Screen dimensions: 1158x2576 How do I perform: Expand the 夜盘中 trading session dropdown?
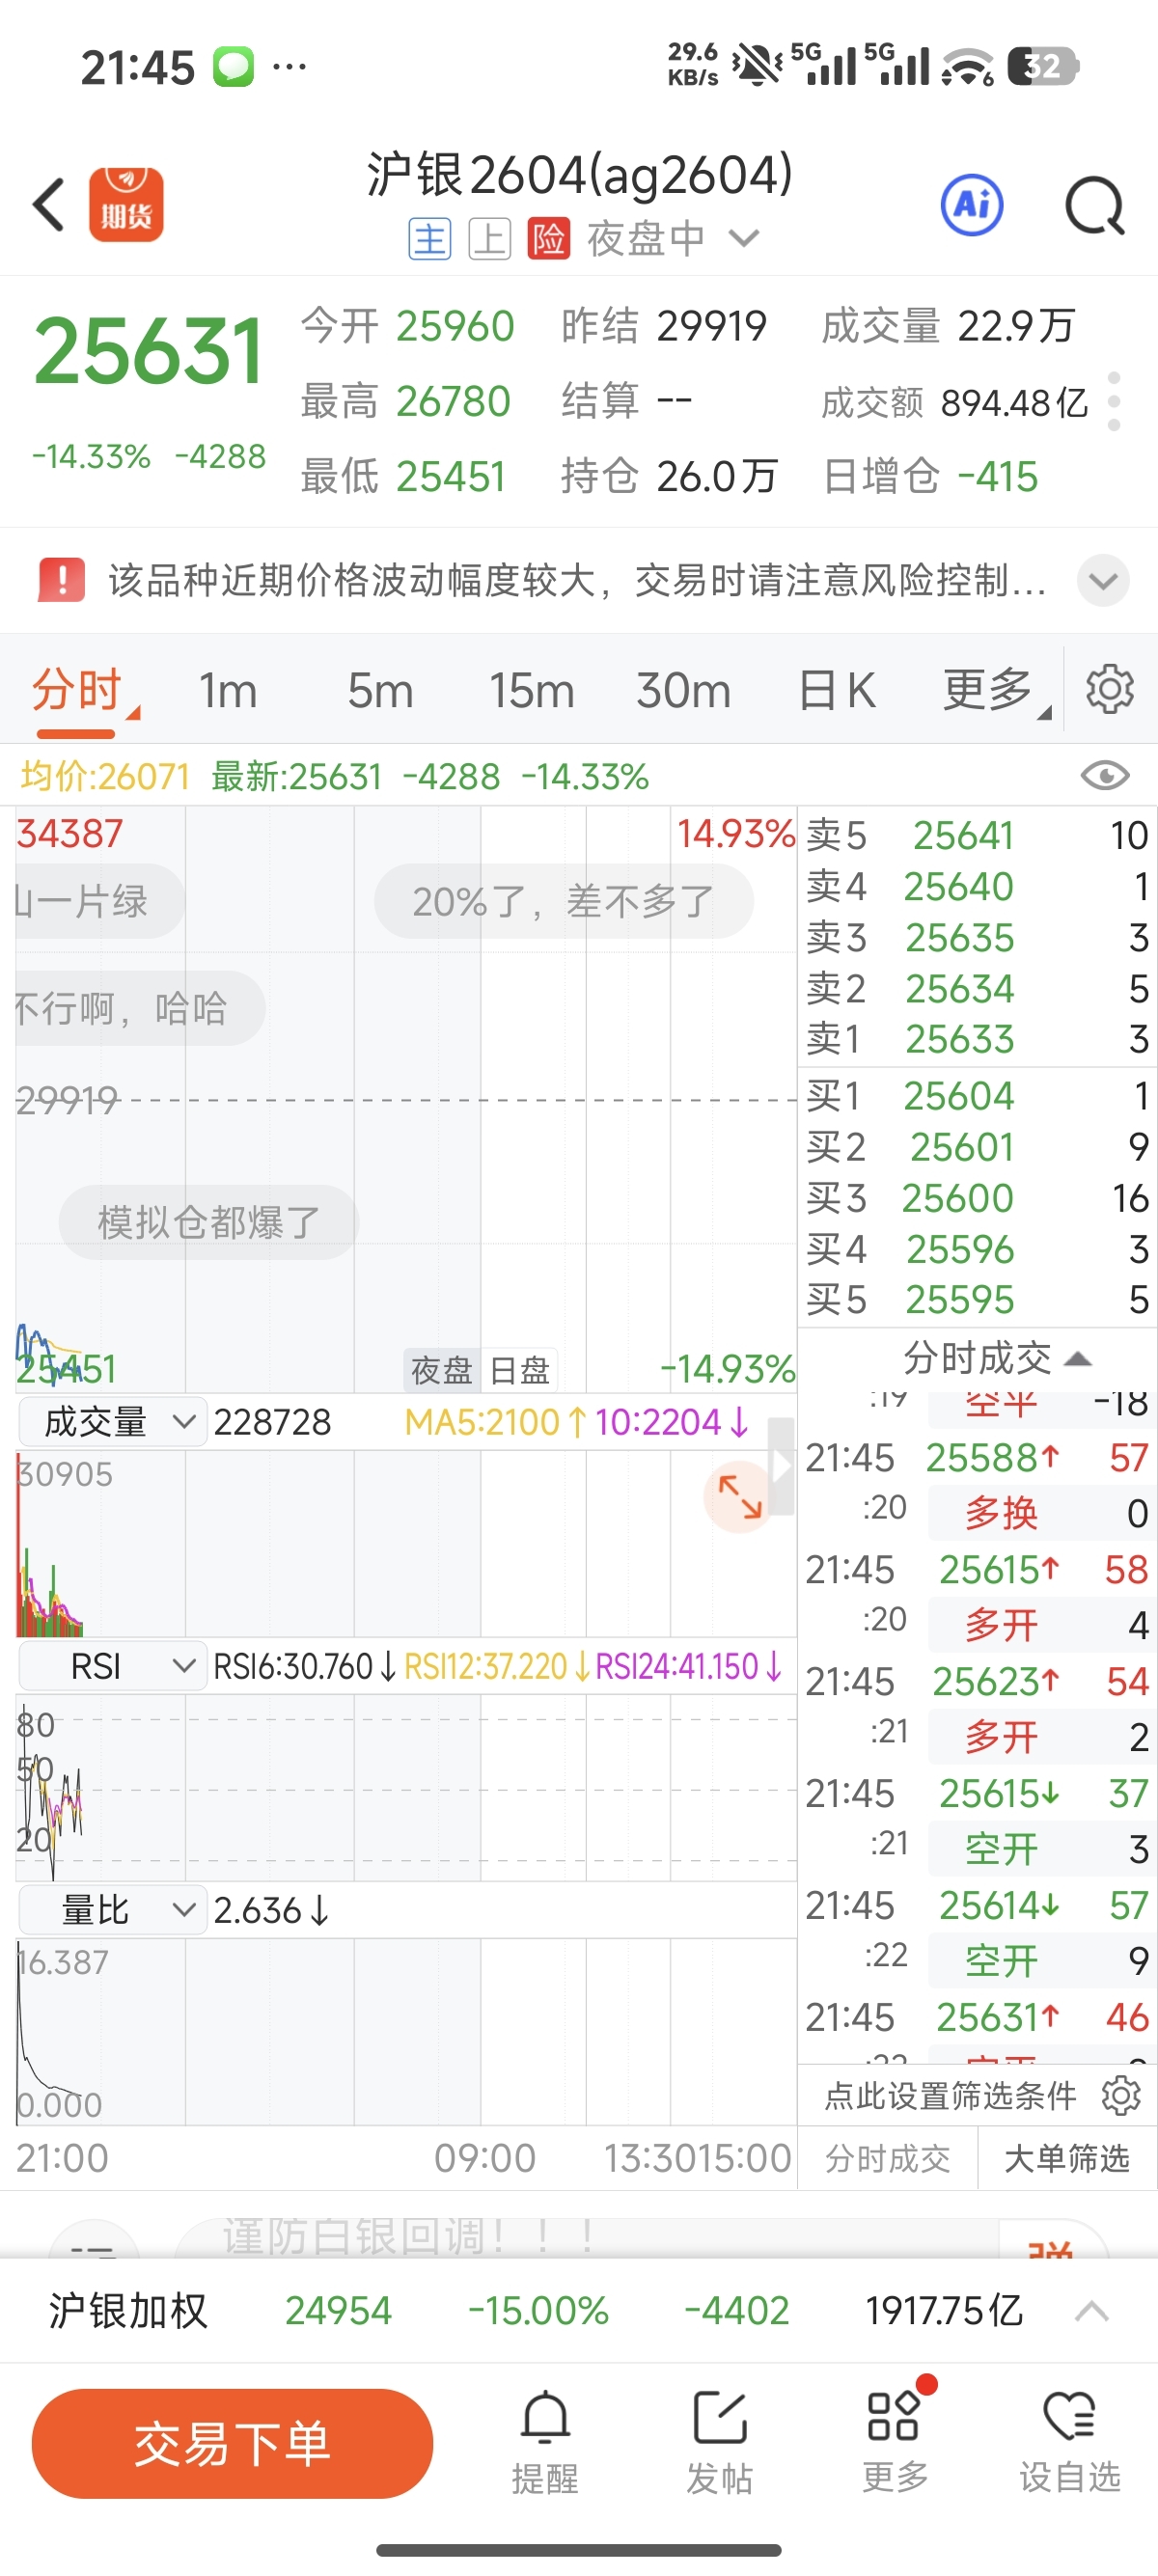744,238
